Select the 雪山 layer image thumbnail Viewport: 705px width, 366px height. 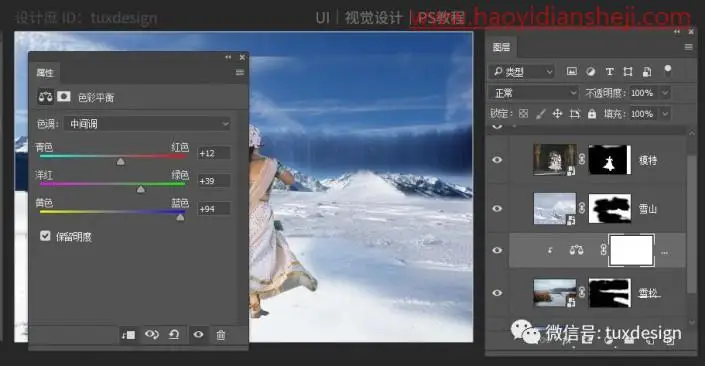point(554,208)
